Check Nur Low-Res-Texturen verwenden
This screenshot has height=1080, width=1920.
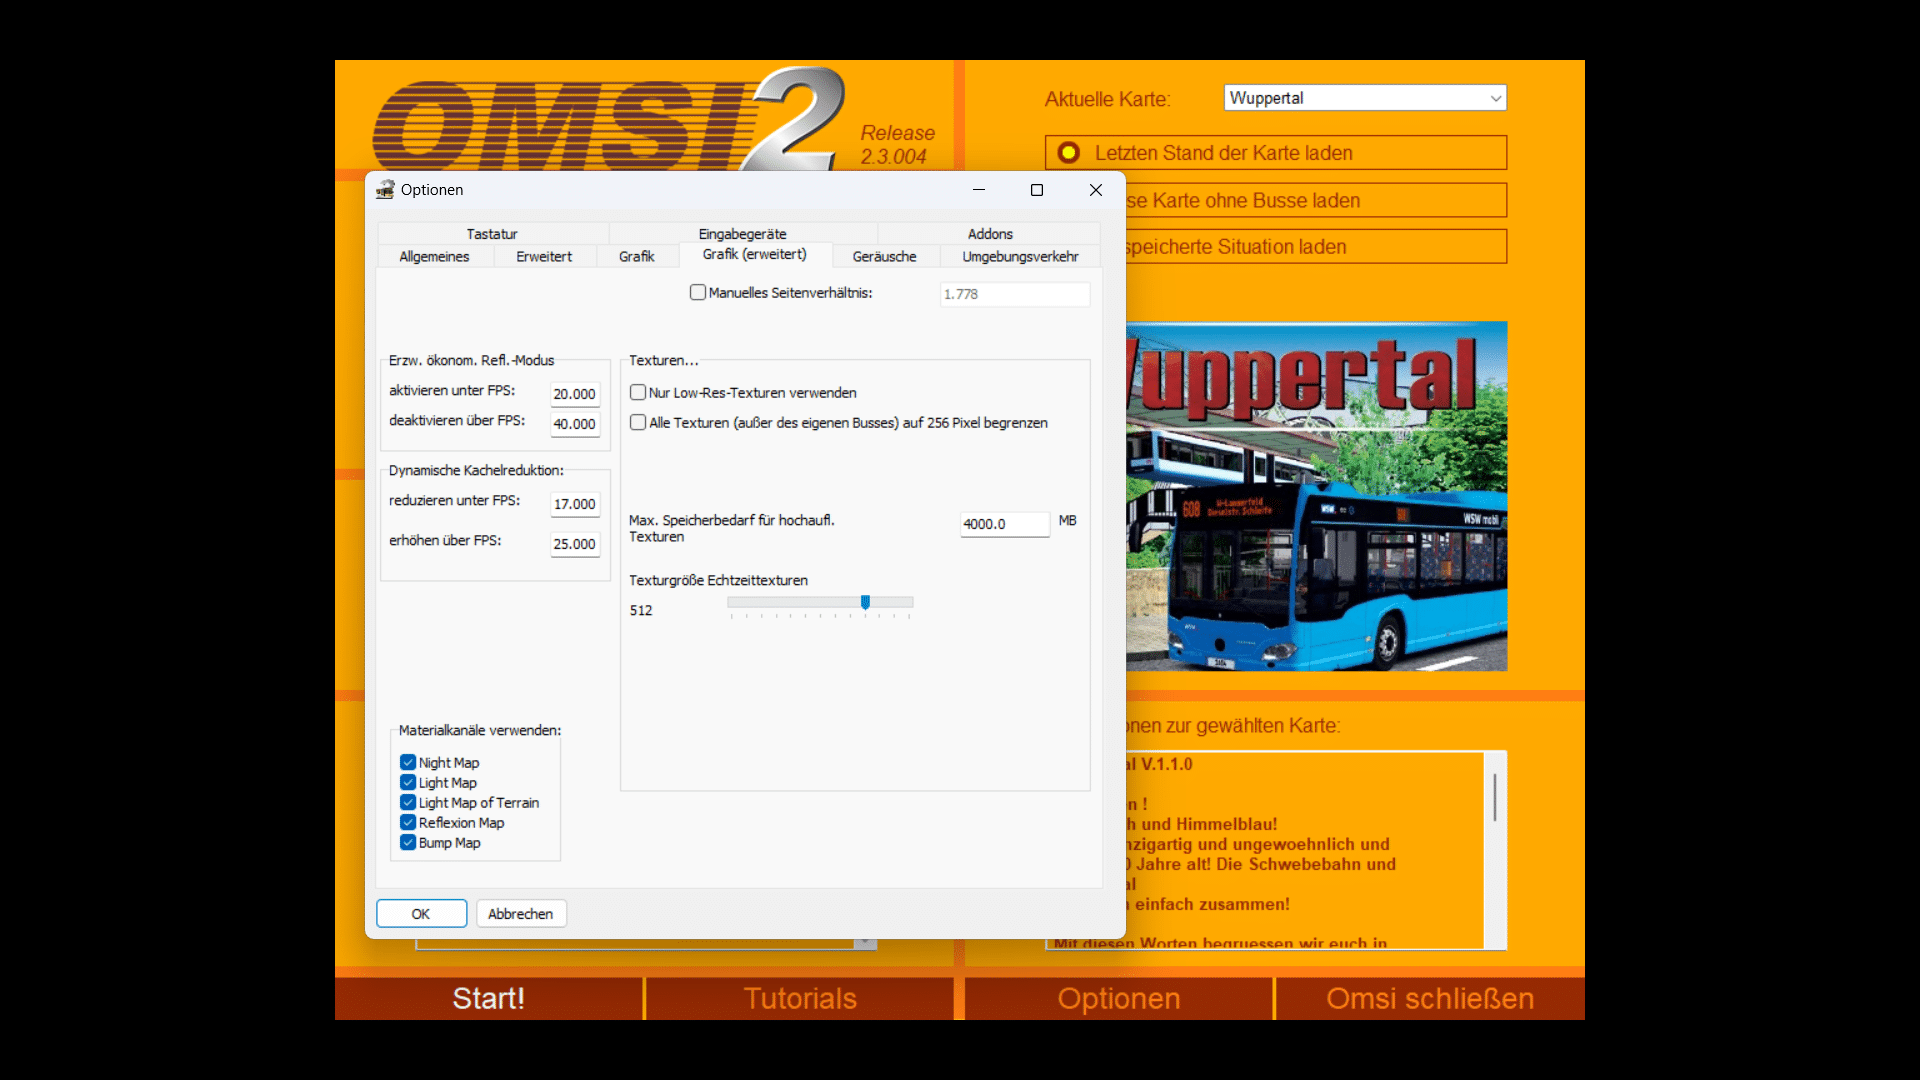638,393
